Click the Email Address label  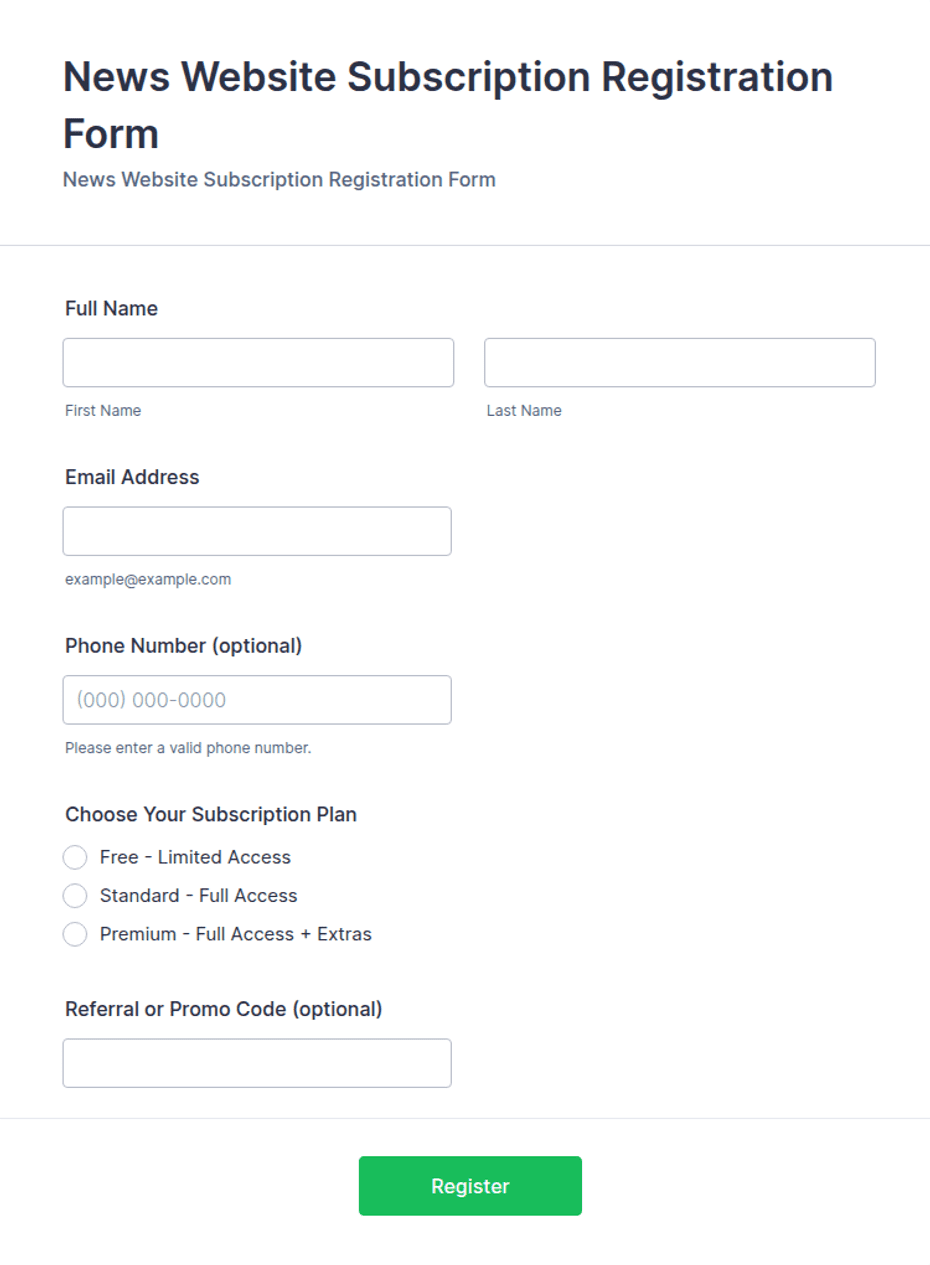coord(132,477)
